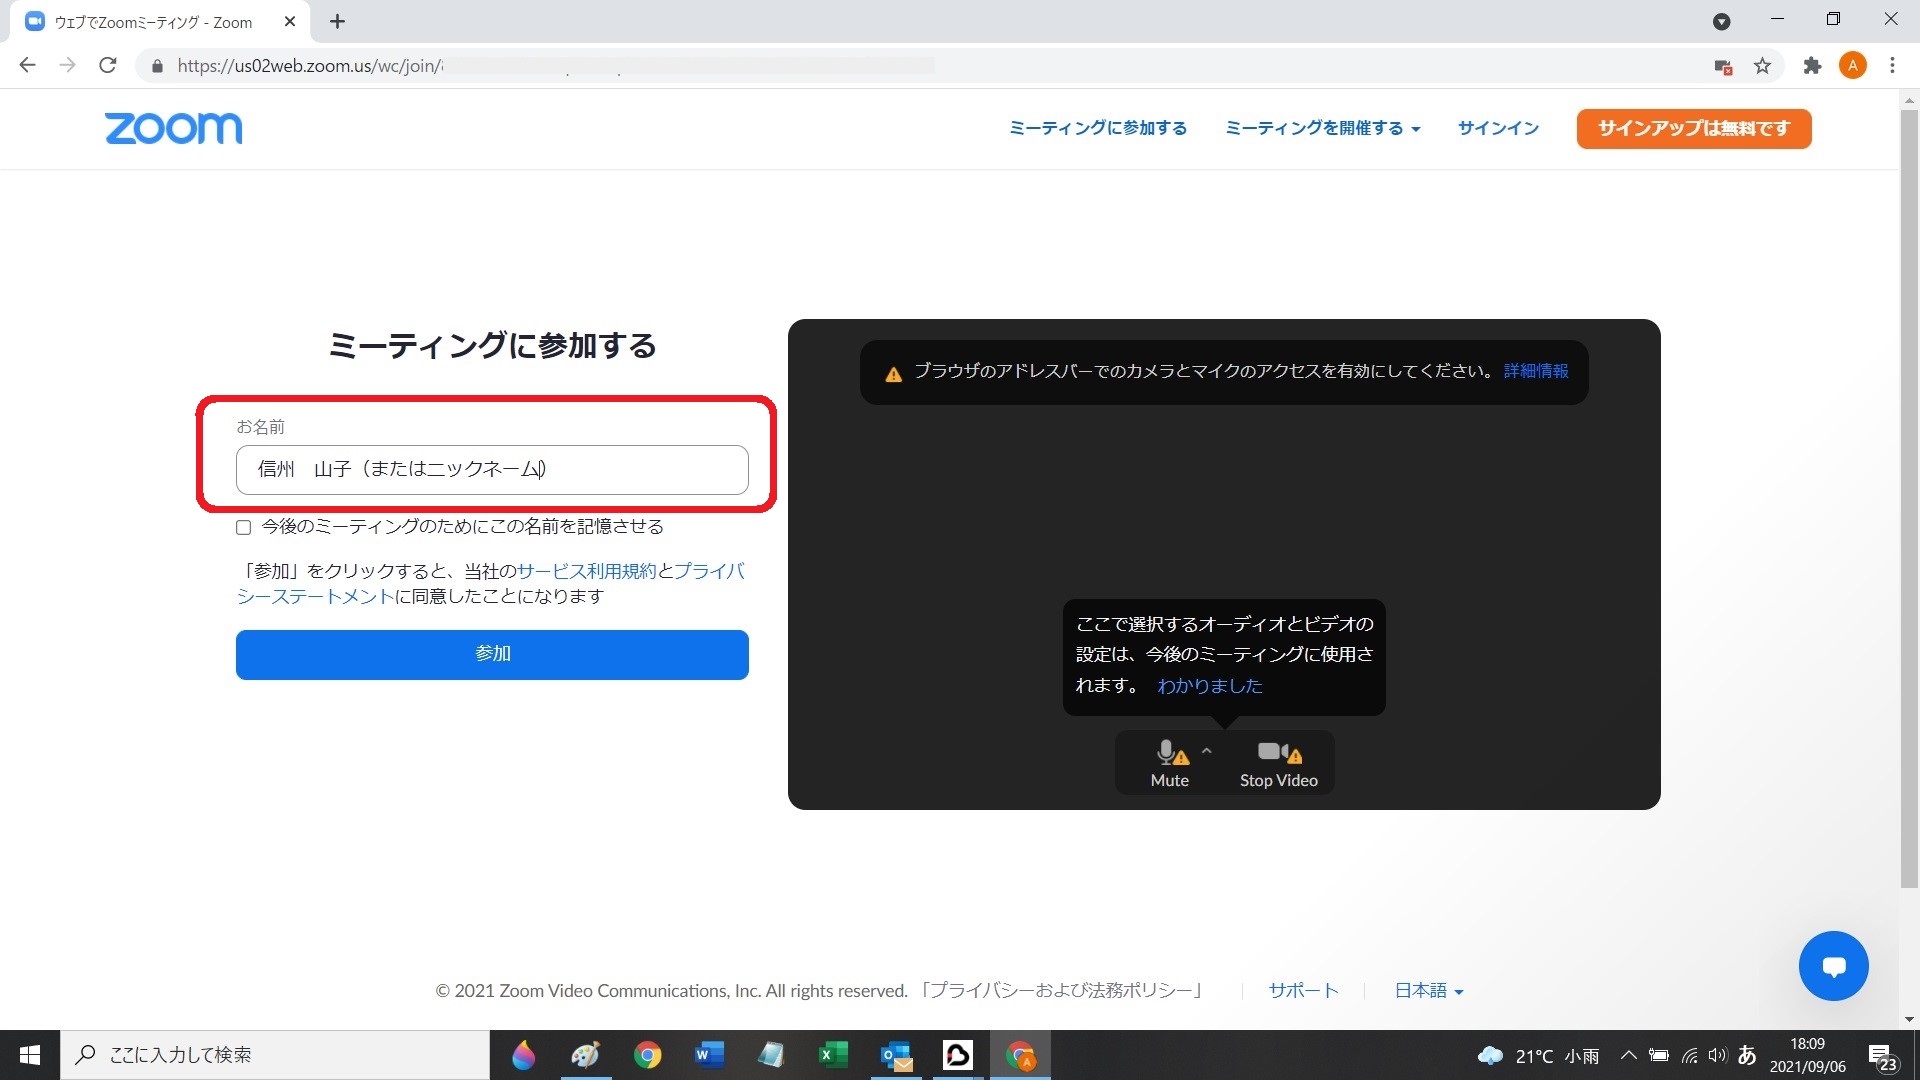Click the tab search arrow in the title bar
The image size is (1920, 1080).
pos(1721,21)
